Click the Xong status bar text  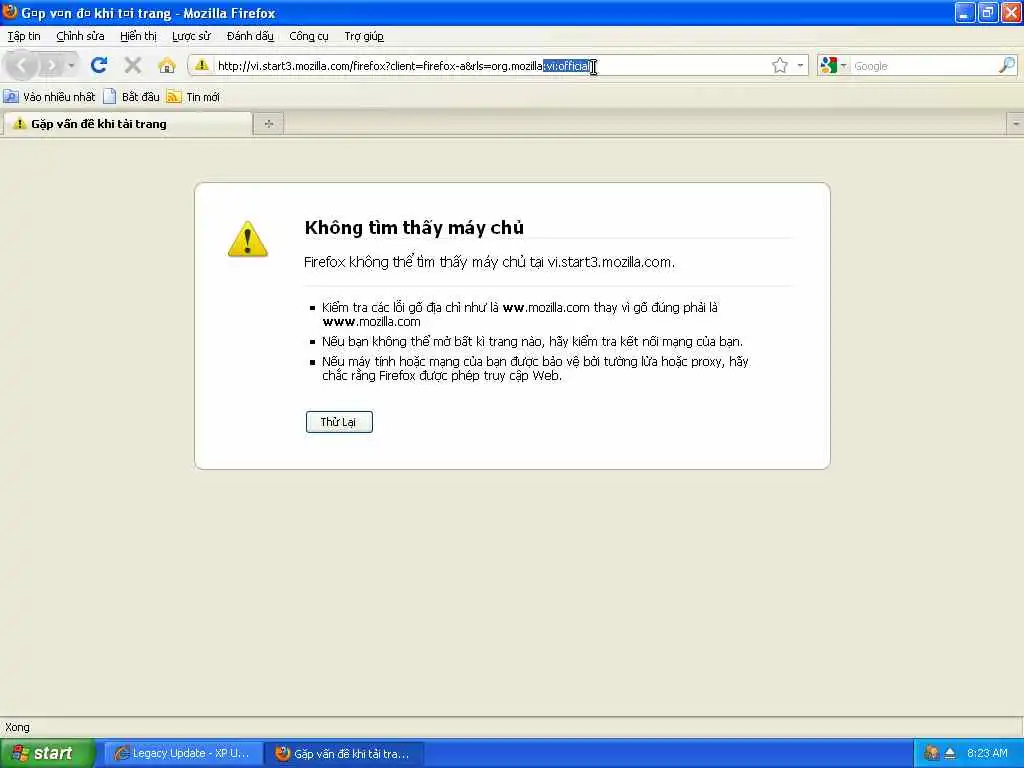17,727
